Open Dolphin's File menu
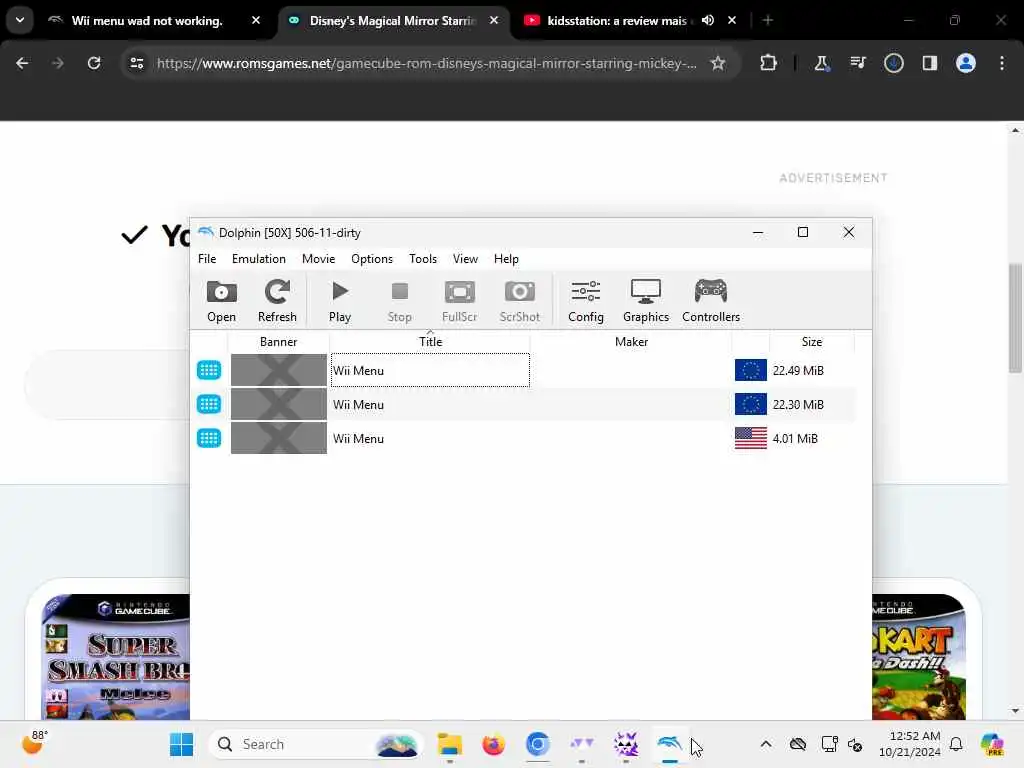 207,259
